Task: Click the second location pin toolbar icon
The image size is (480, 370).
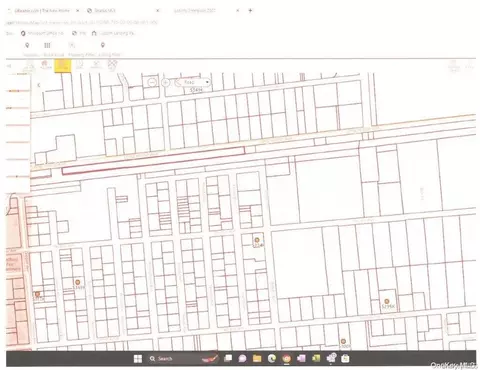Action: (103, 45)
